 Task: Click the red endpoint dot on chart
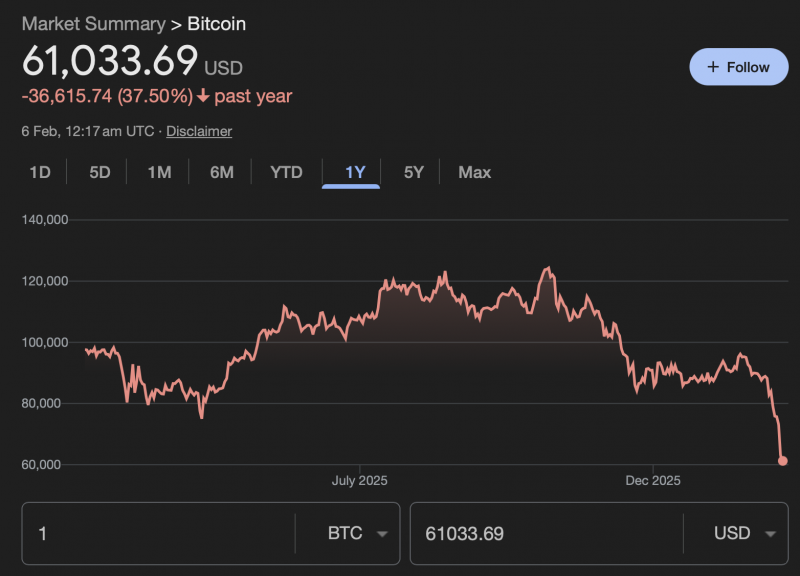tap(782, 461)
